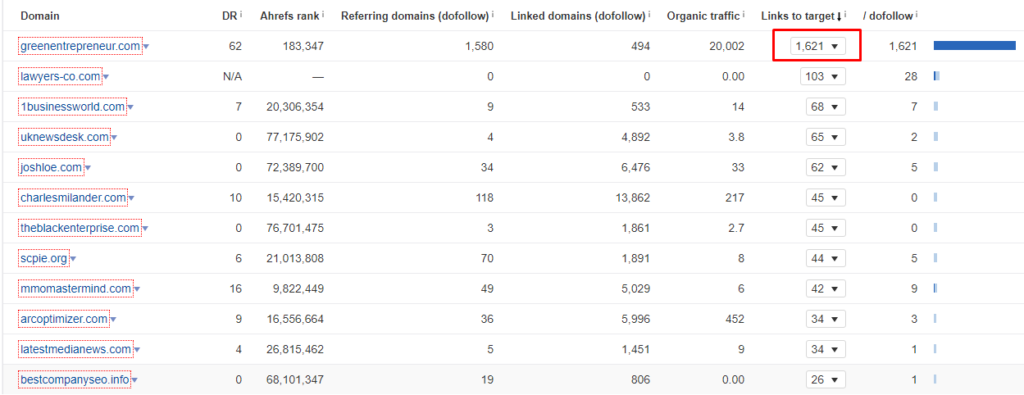
Task: Open the 1businessworld.com domain link
Action: 72,106
